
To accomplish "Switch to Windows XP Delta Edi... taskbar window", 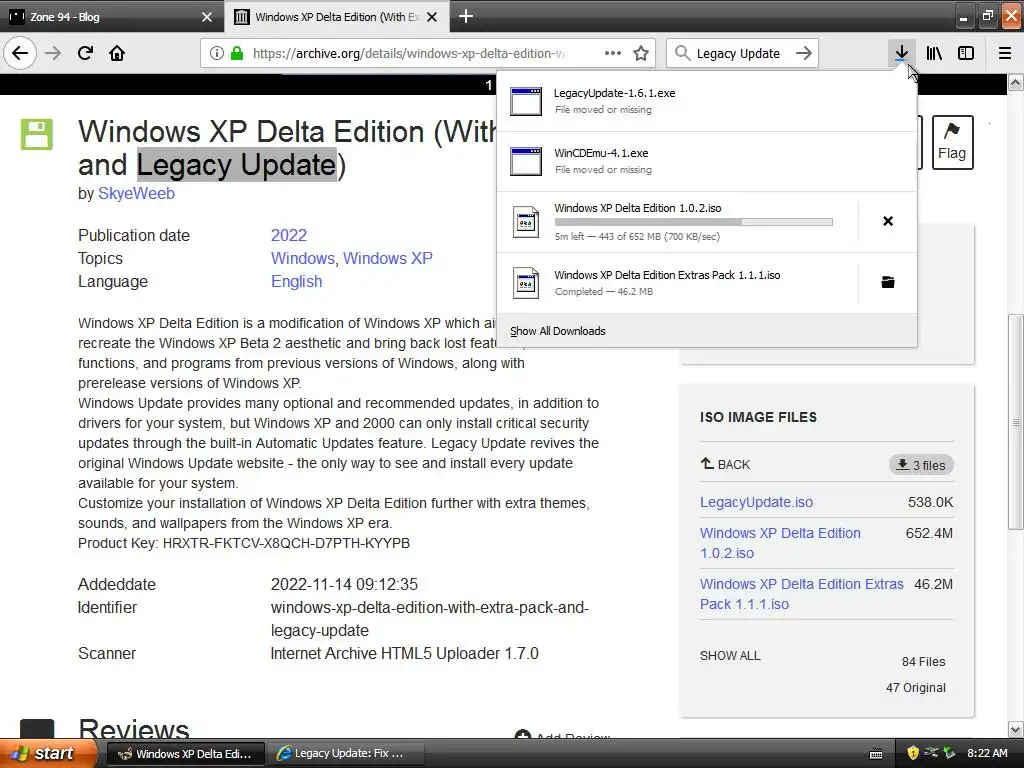I will point(185,754).
